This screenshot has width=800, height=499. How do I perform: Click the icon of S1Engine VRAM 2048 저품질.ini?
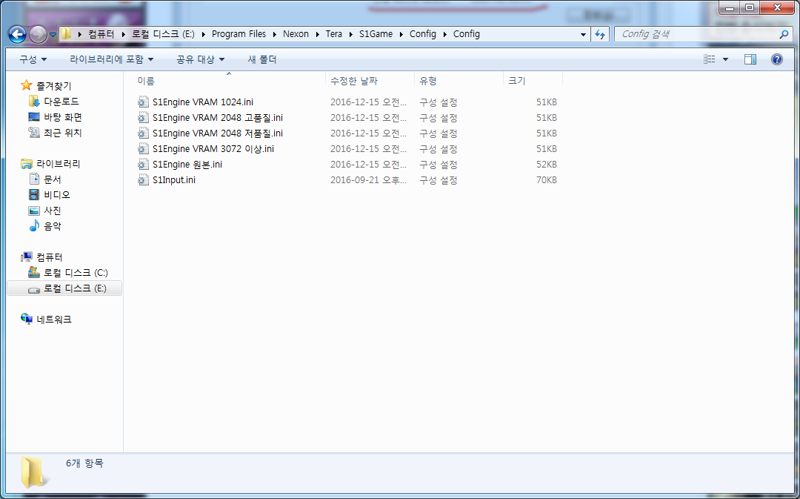pos(143,133)
